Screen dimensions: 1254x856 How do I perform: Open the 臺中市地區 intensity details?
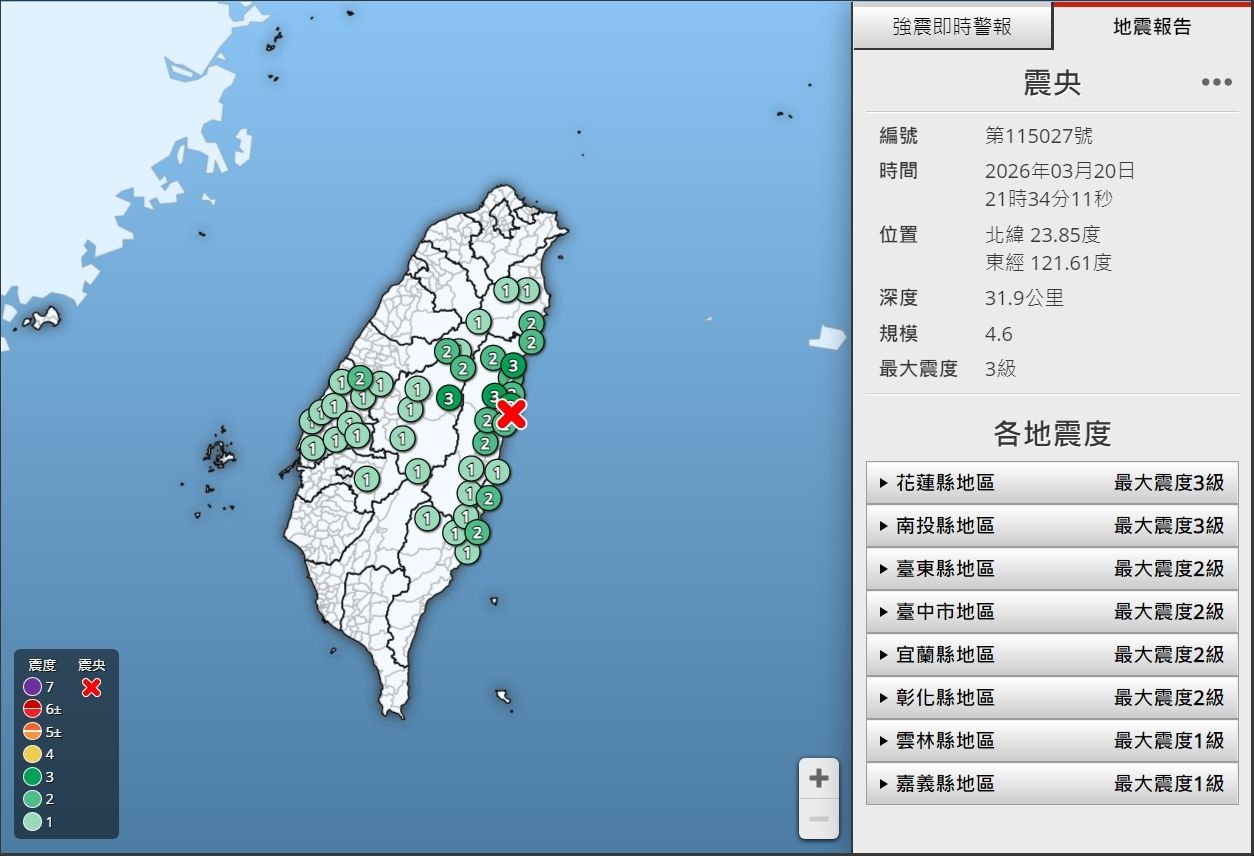tap(1052, 612)
